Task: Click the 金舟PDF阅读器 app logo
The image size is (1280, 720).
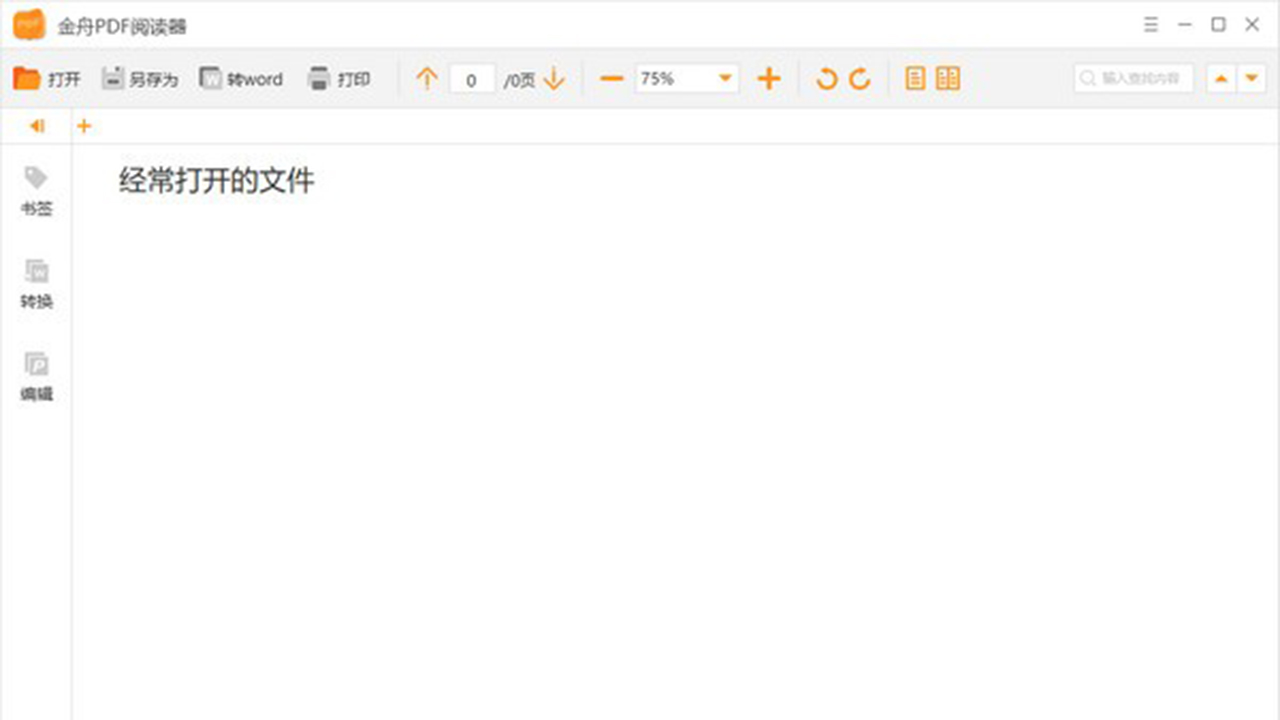Action: pos(29,25)
